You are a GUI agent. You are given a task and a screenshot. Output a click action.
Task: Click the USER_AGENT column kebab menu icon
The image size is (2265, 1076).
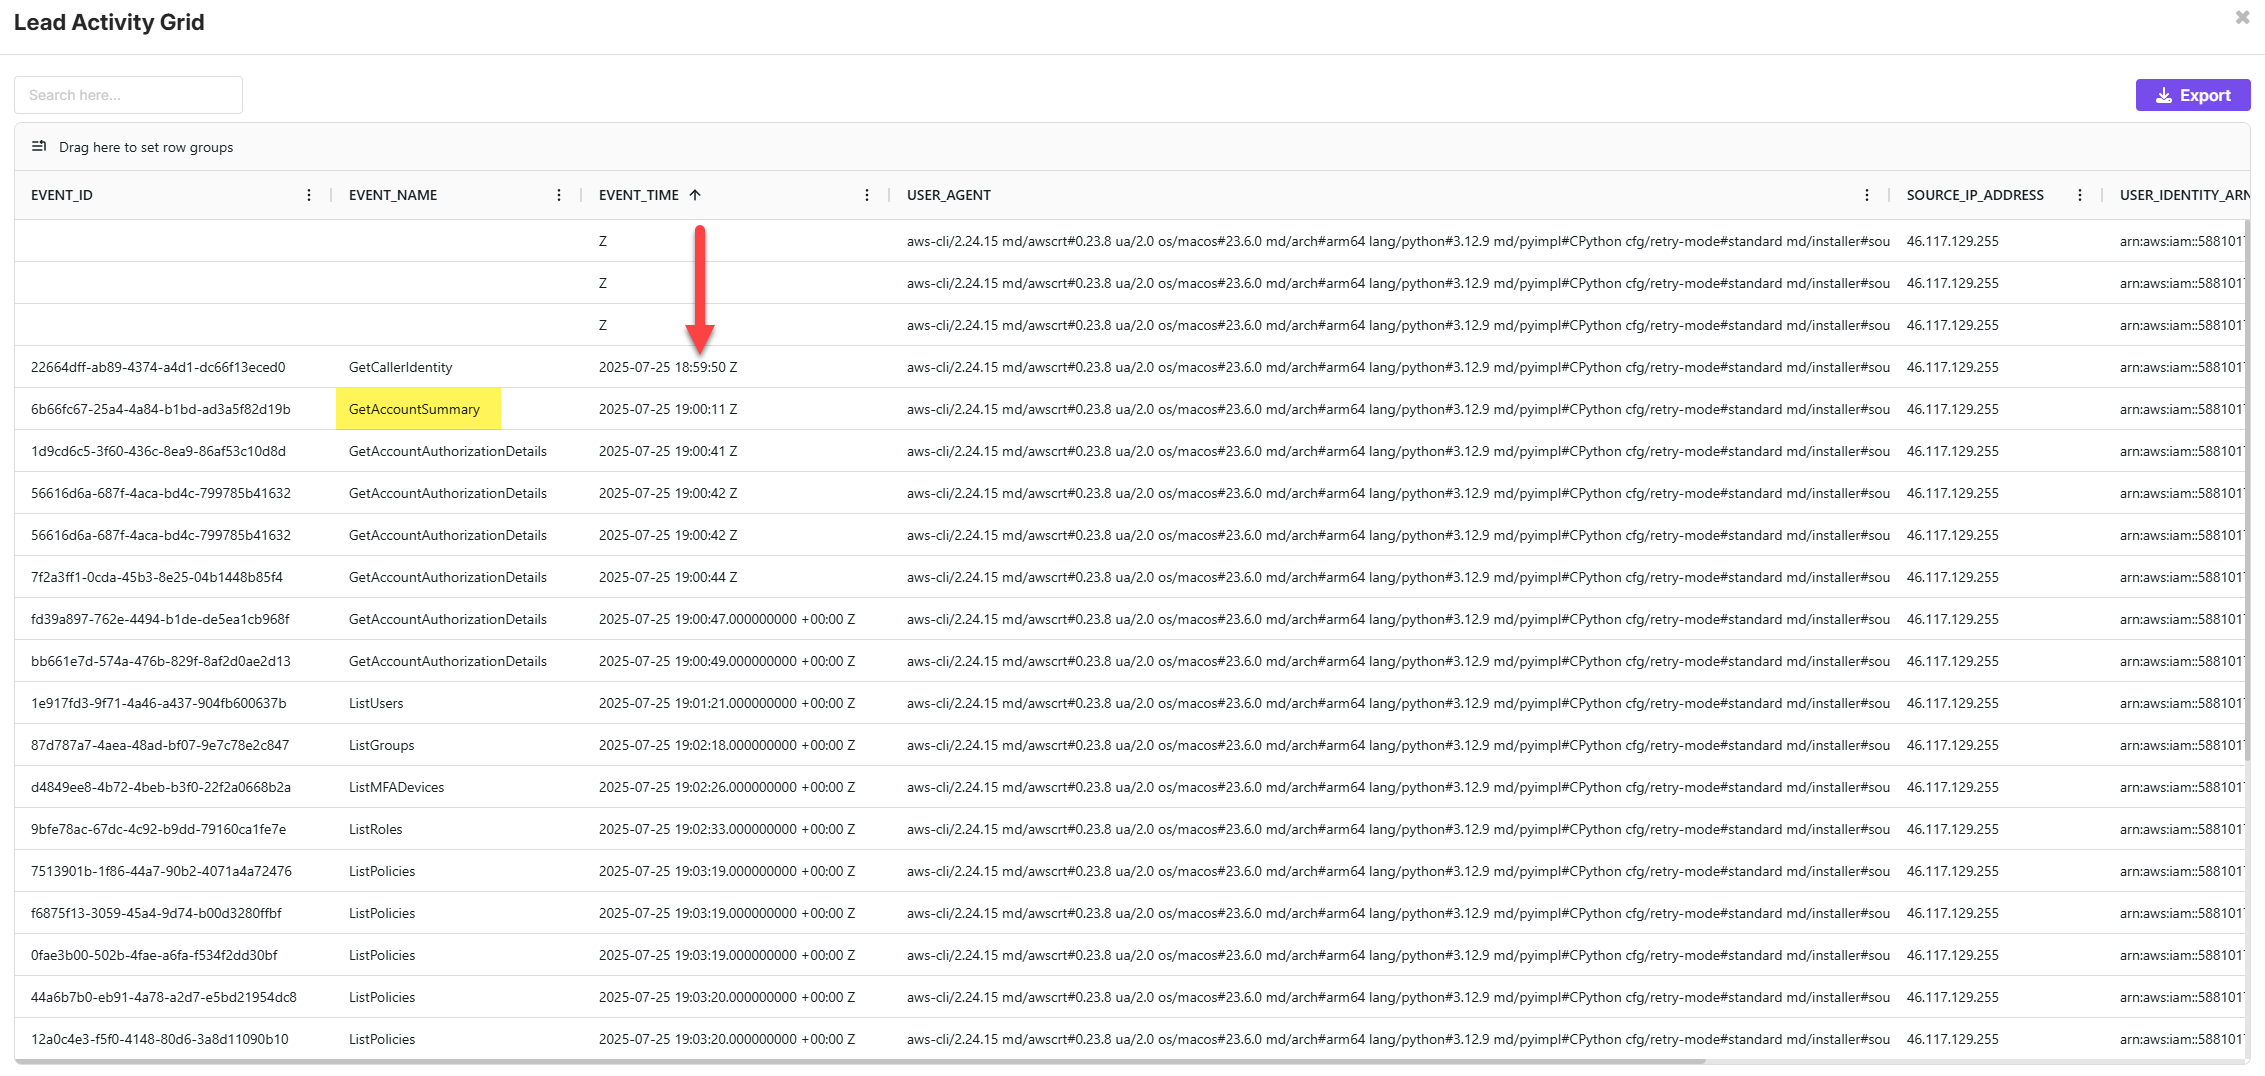click(x=1866, y=195)
